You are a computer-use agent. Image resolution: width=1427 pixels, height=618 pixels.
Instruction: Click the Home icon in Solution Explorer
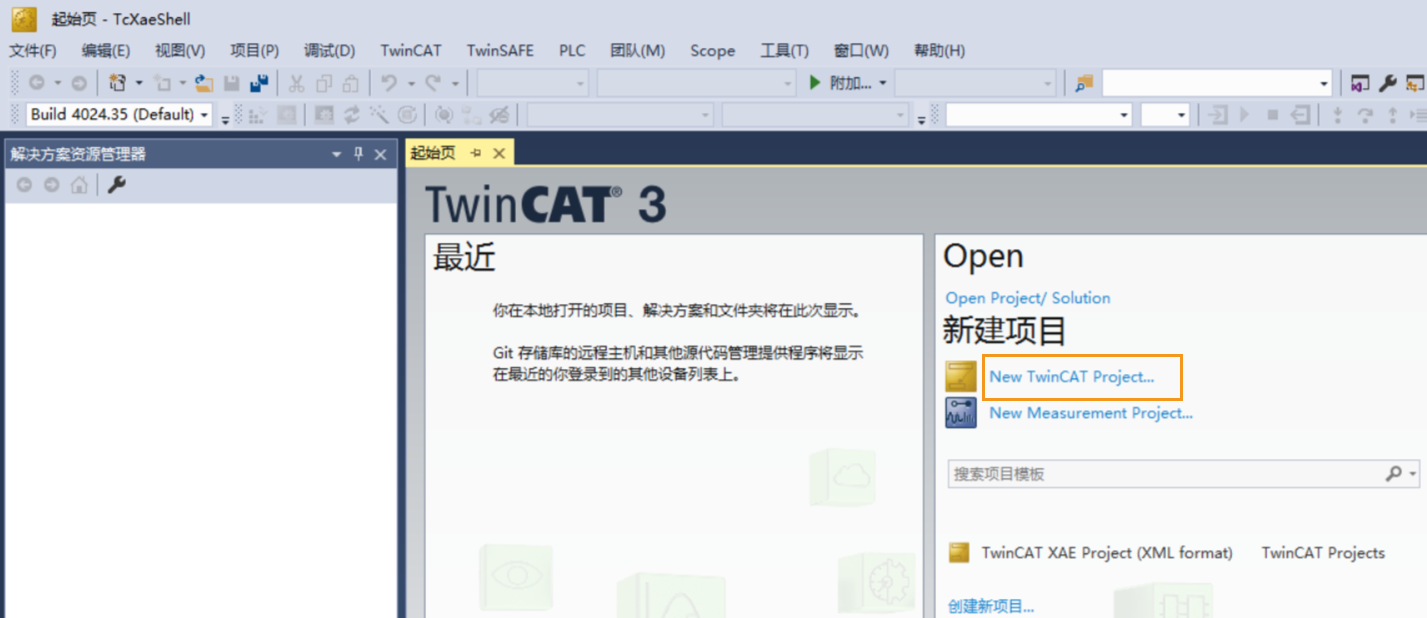(79, 185)
